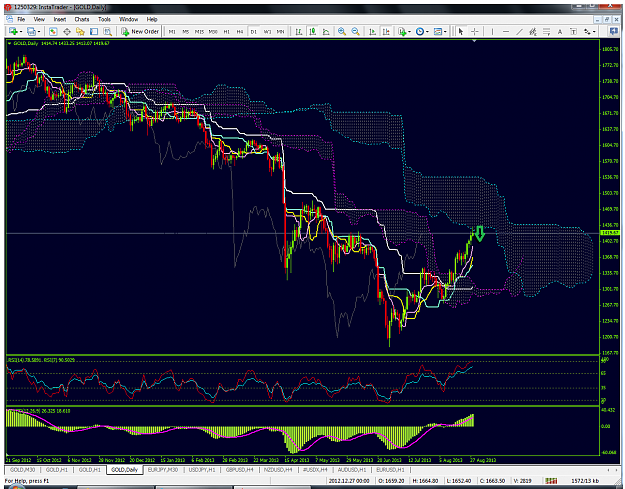
Task: Select the Text Label tool
Action: (x=573, y=31)
